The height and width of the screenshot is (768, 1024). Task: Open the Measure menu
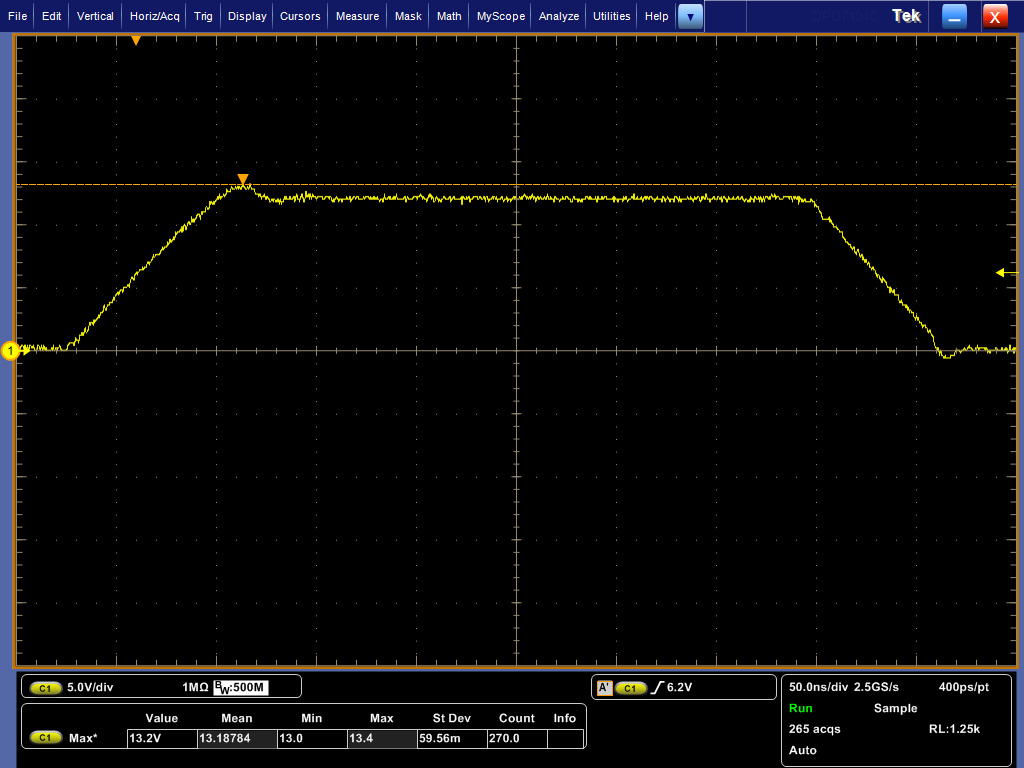coord(357,16)
